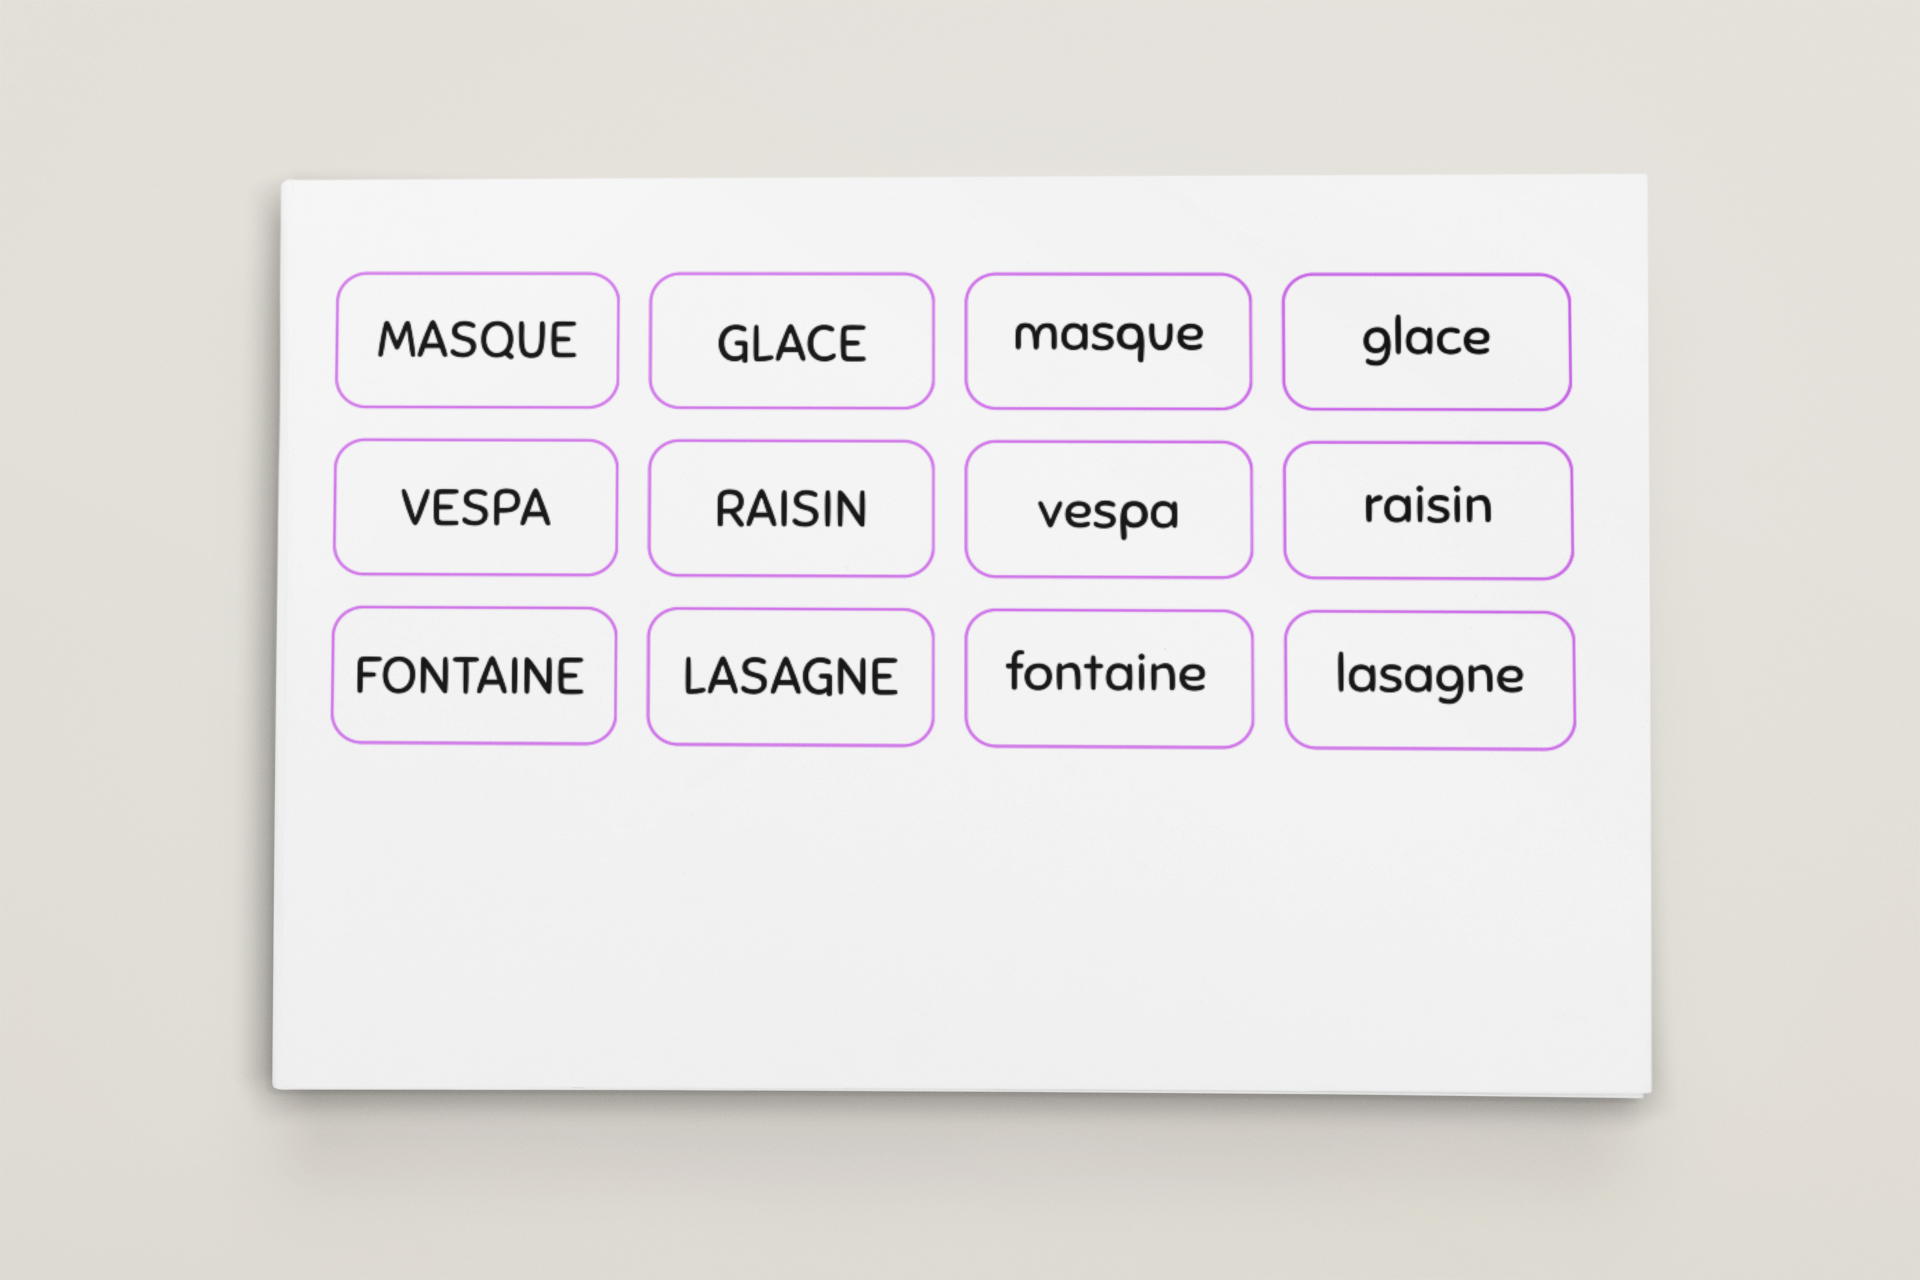The image size is (1920, 1280).
Task: Tap the capital-letter word meaning ice
Action: (x=791, y=341)
